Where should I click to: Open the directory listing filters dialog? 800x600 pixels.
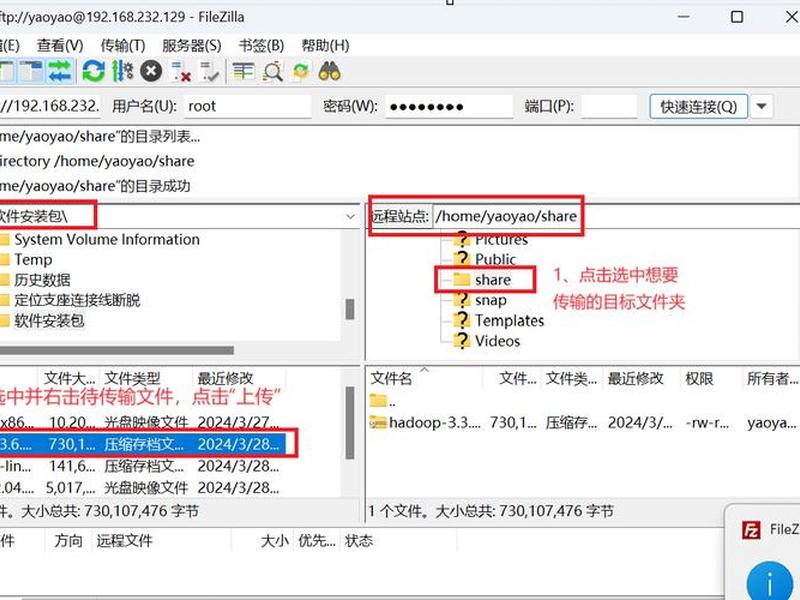243,71
